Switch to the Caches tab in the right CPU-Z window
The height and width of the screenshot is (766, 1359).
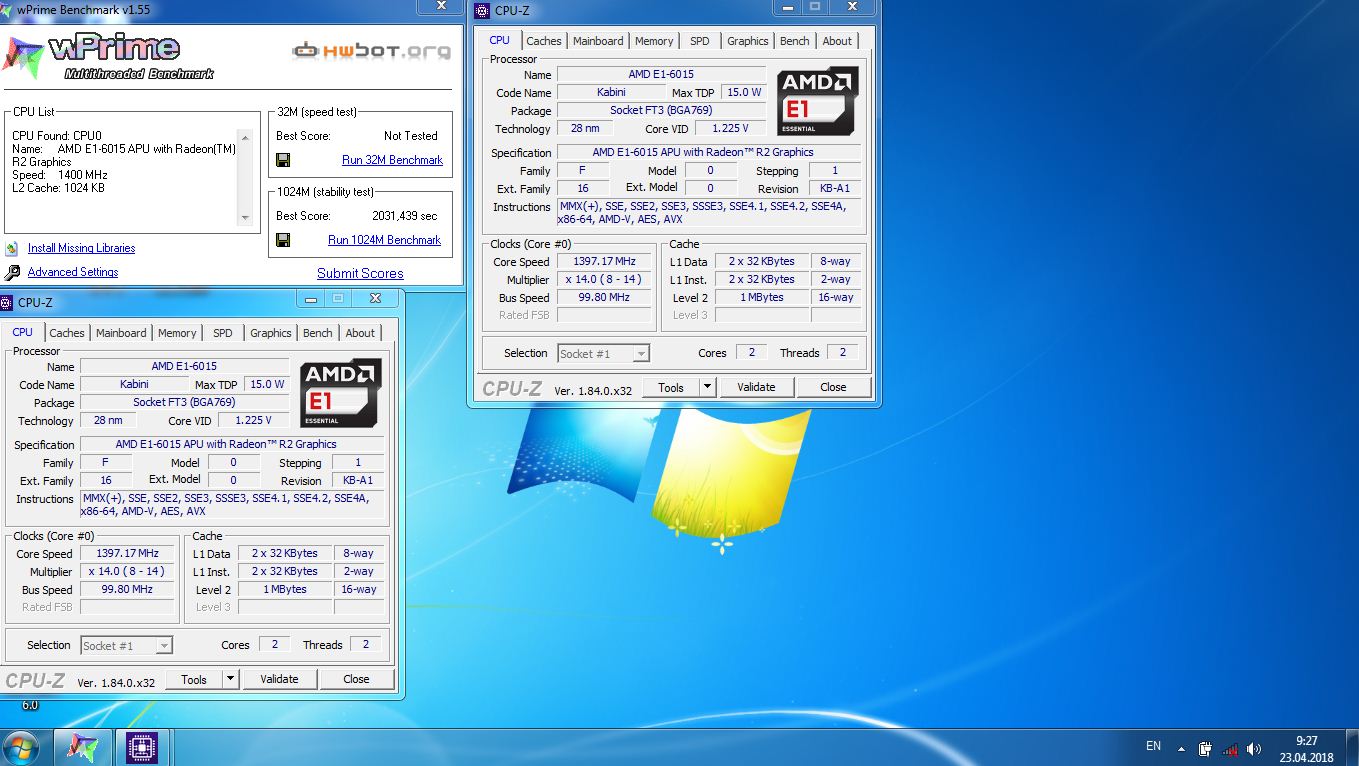click(x=544, y=41)
